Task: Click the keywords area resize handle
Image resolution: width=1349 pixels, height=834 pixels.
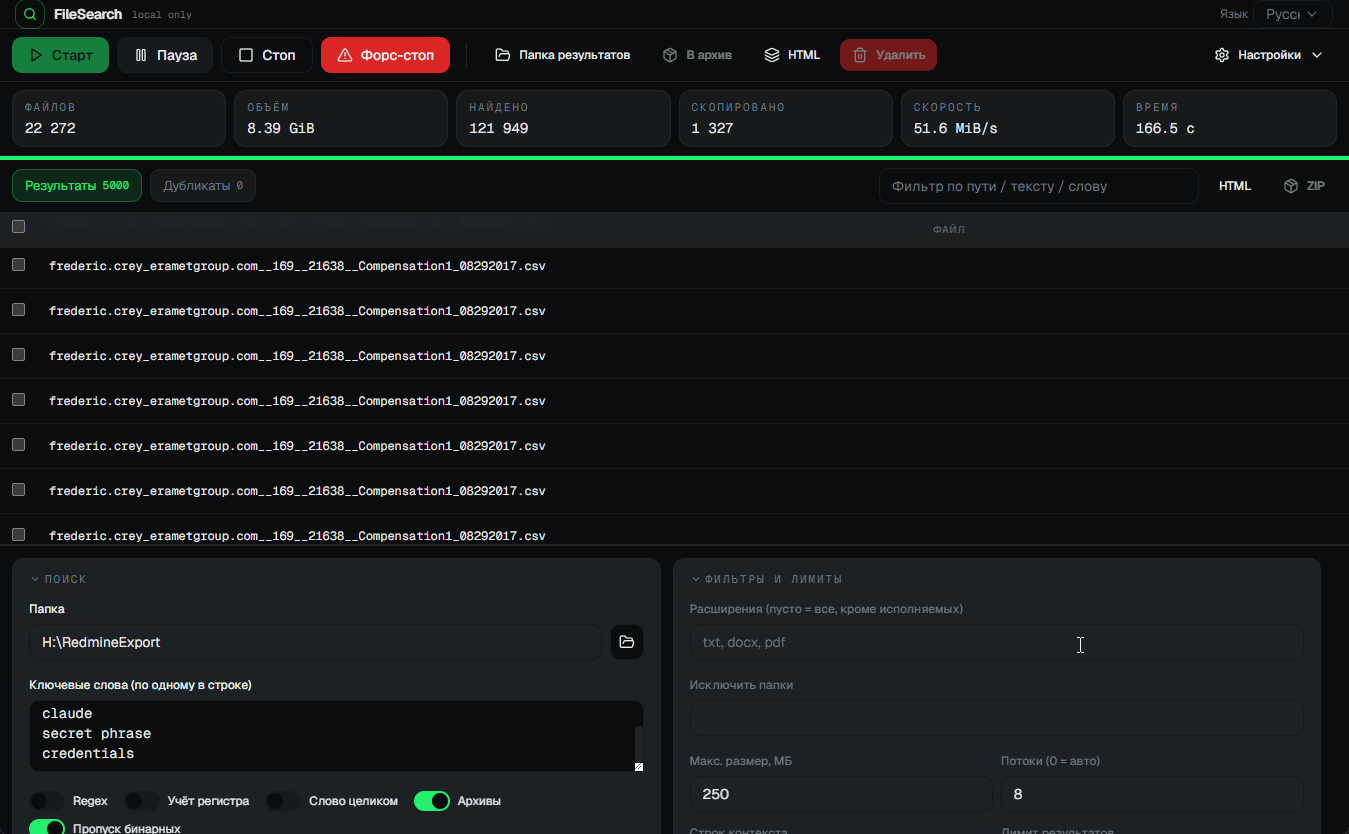Action: (638, 767)
